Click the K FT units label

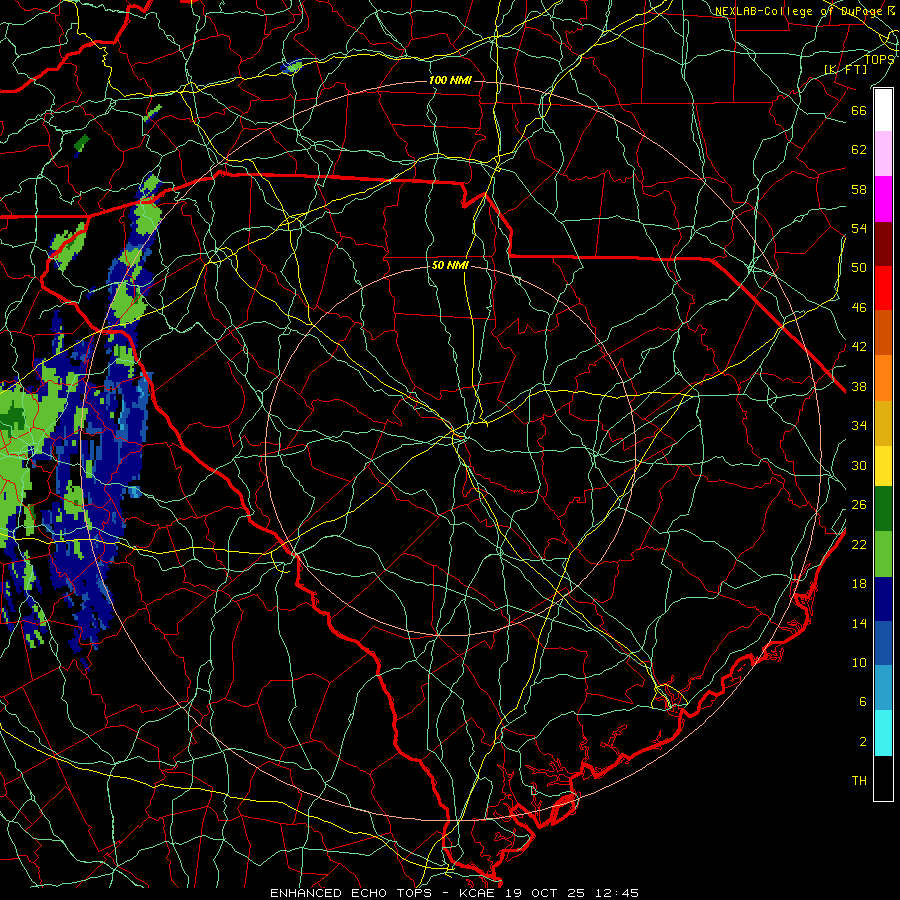coord(845,70)
